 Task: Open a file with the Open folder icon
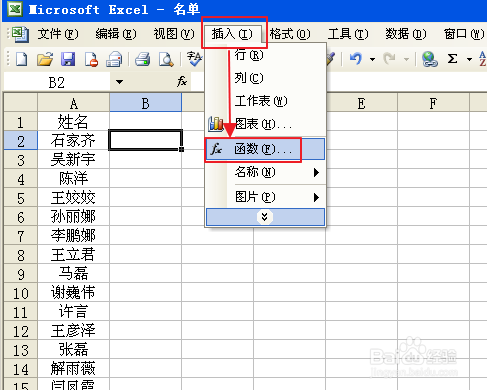45,59
